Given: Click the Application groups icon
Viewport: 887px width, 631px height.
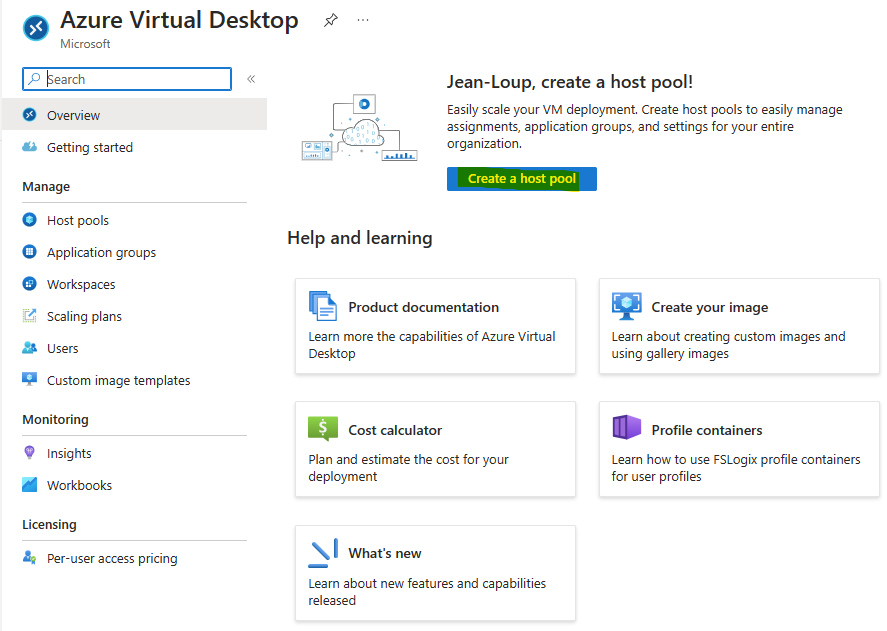Looking at the screenshot, I should tap(29, 252).
